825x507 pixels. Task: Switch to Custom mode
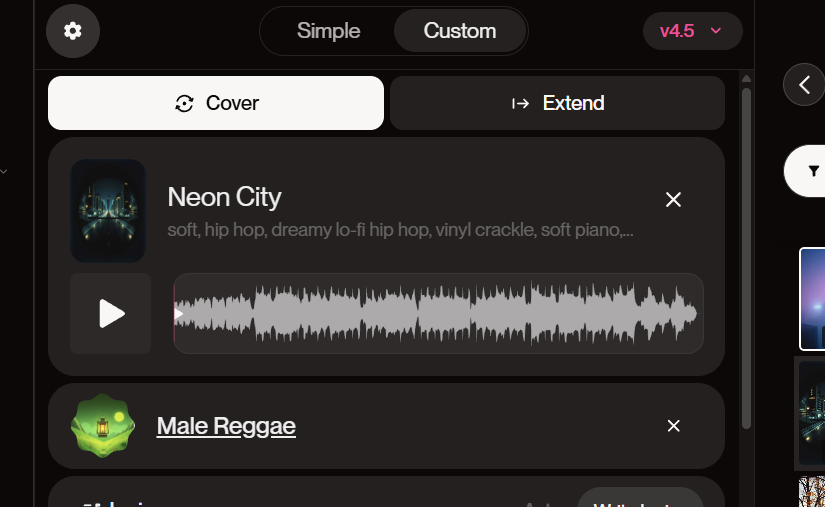point(460,31)
